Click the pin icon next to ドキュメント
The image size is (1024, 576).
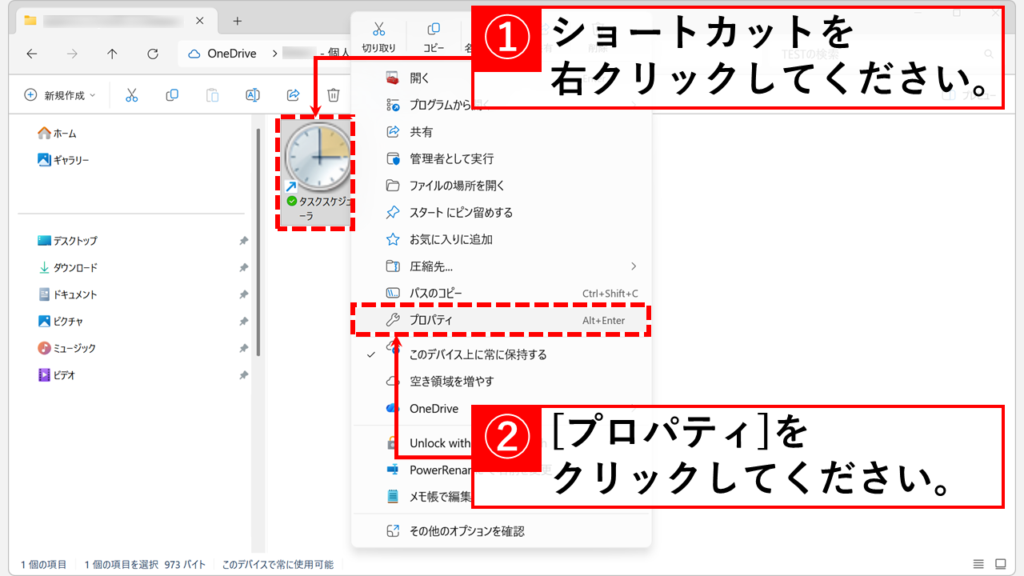click(244, 293)
